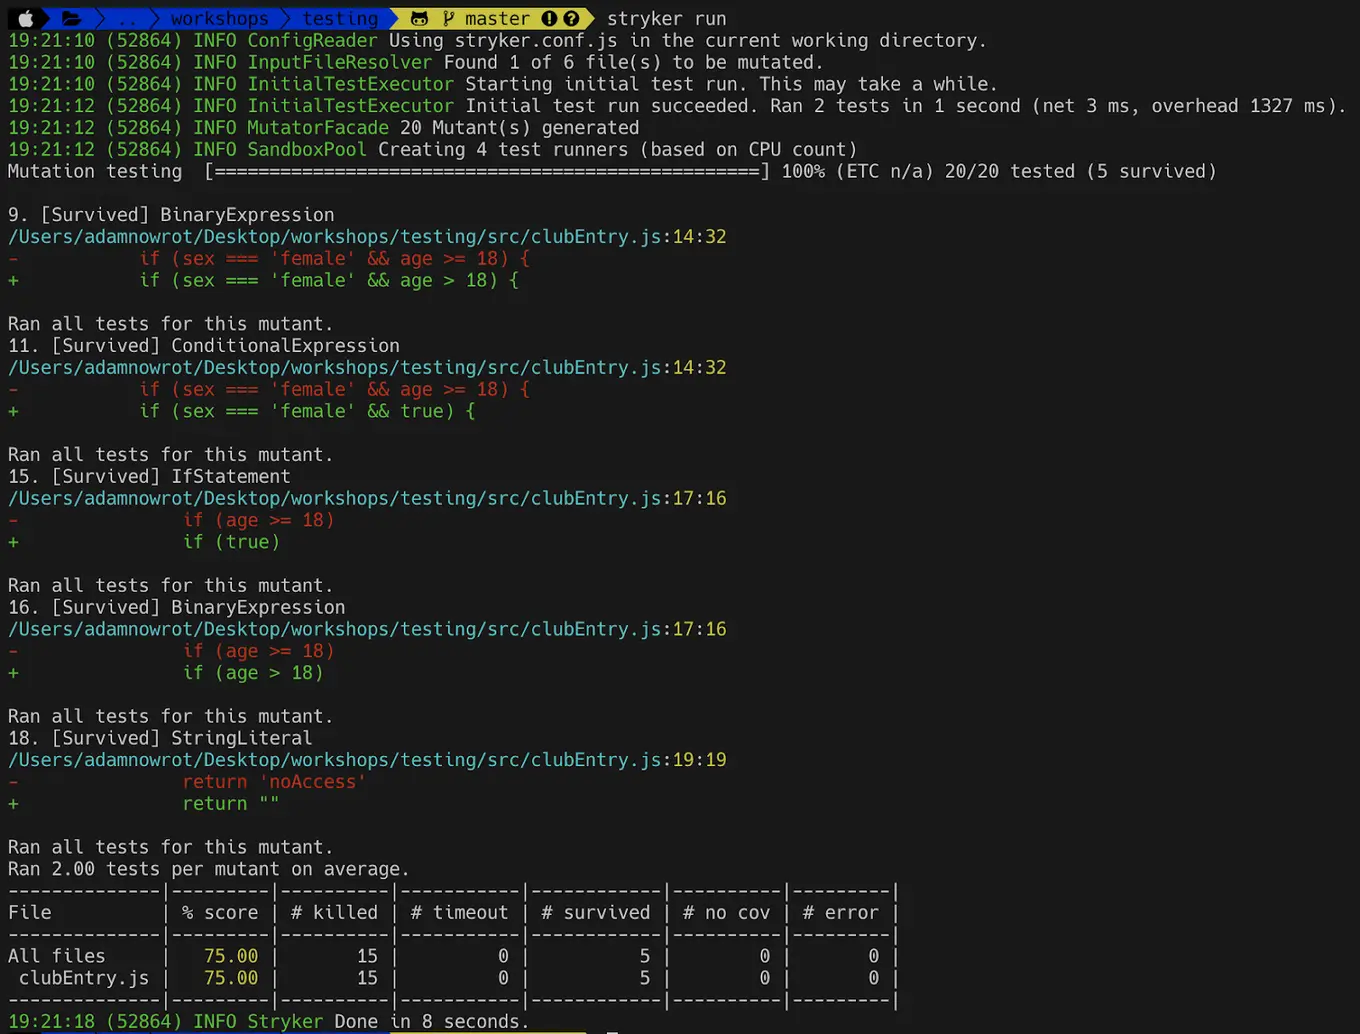Select the 75.00 score for clubEntry.js

pyautogui.click(x=230, y=977)
